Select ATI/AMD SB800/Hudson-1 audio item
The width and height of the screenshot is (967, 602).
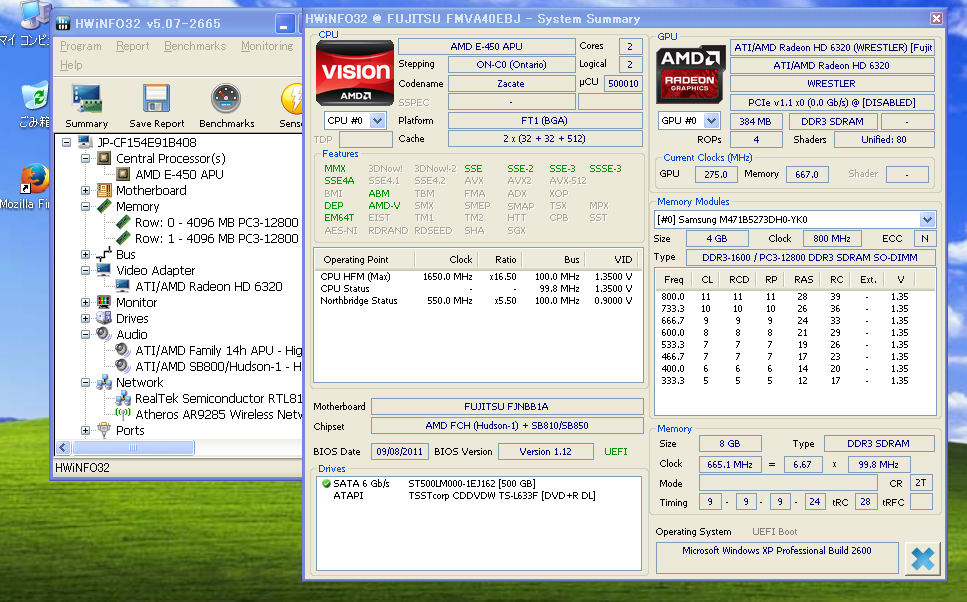click(218, 366)
